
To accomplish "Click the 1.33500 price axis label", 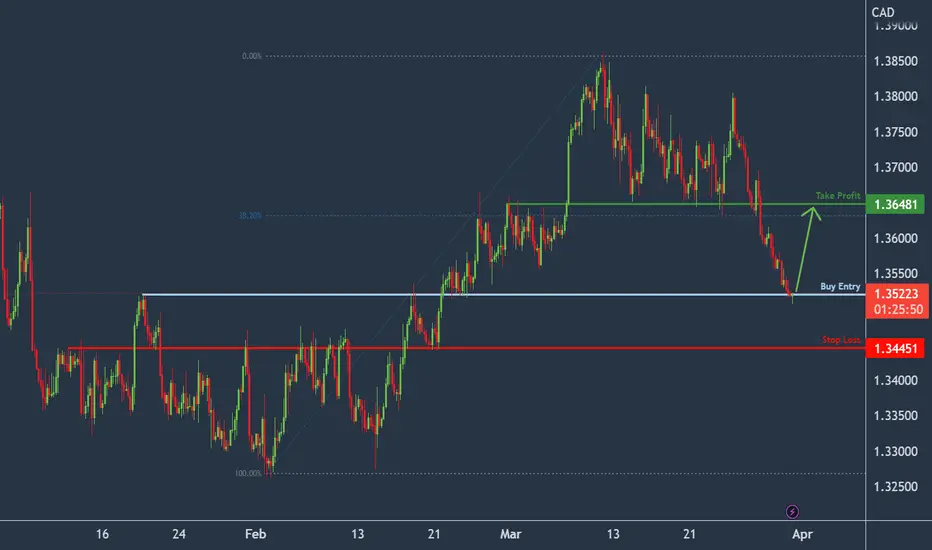I will pos(895,416).
